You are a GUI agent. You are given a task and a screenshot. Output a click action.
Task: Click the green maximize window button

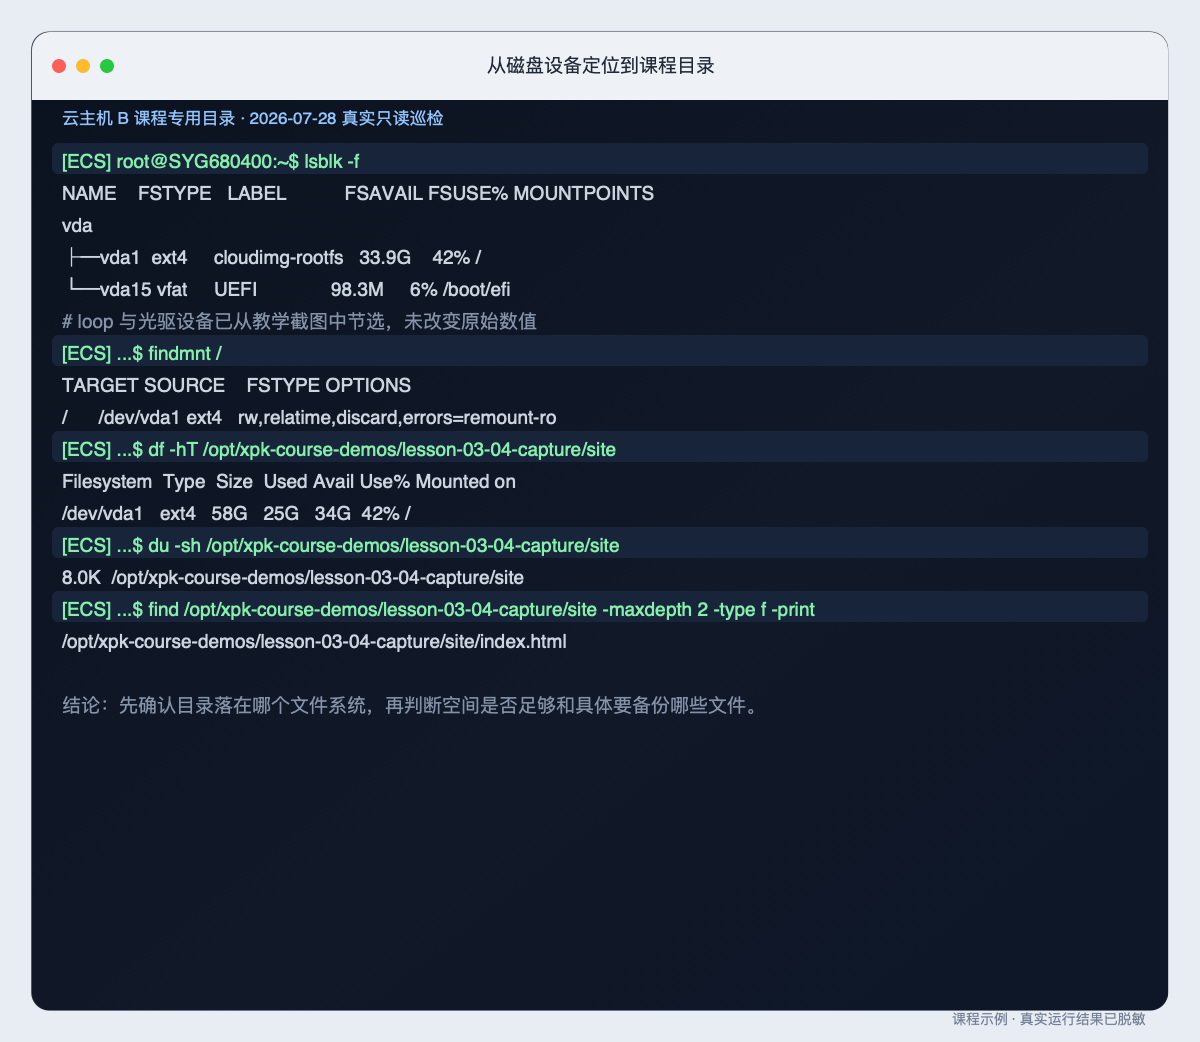coord(107,66)
